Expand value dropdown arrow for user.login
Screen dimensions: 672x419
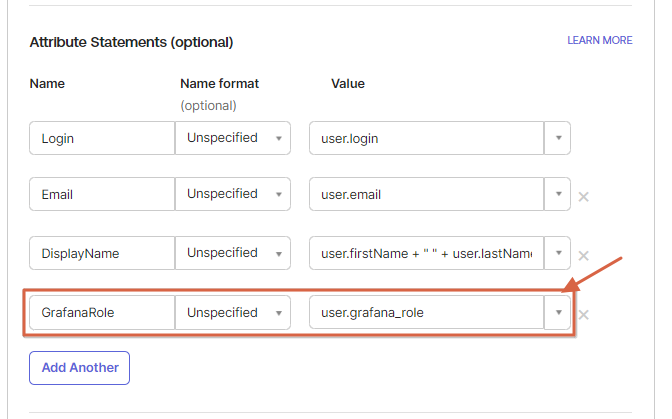click(x=557, y=139)
